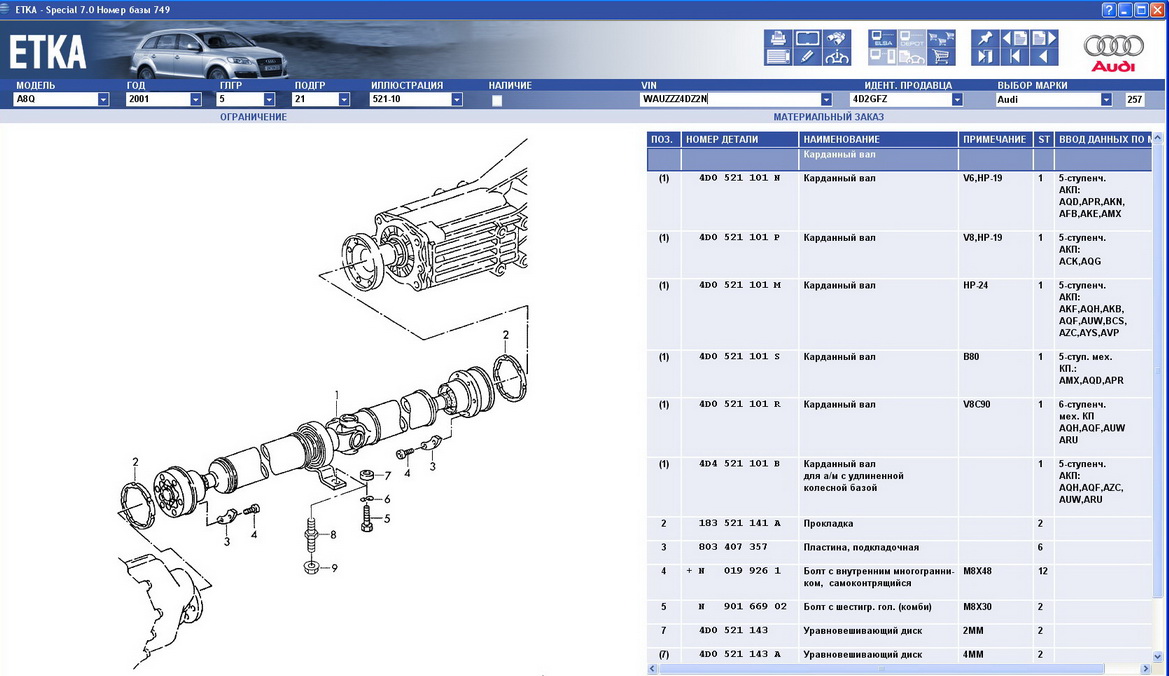Expand the ВЫБОР МАРКИ Audi dropdown
The image size is (1169, 676).
point(1106,100)
